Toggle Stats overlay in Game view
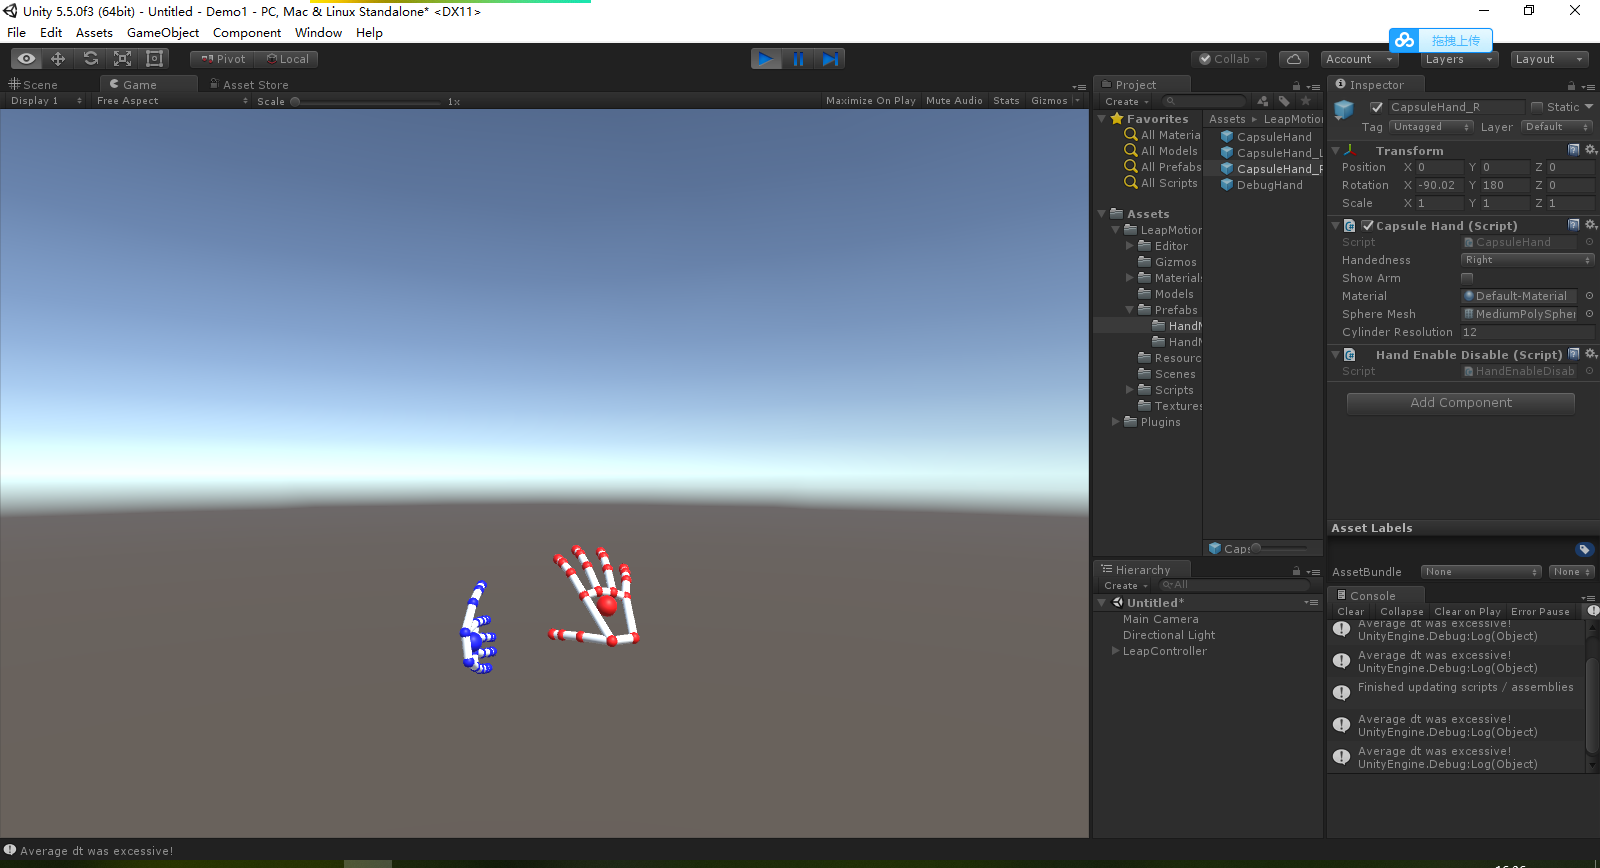The image size is (1600, 868). coord(1006,100)
